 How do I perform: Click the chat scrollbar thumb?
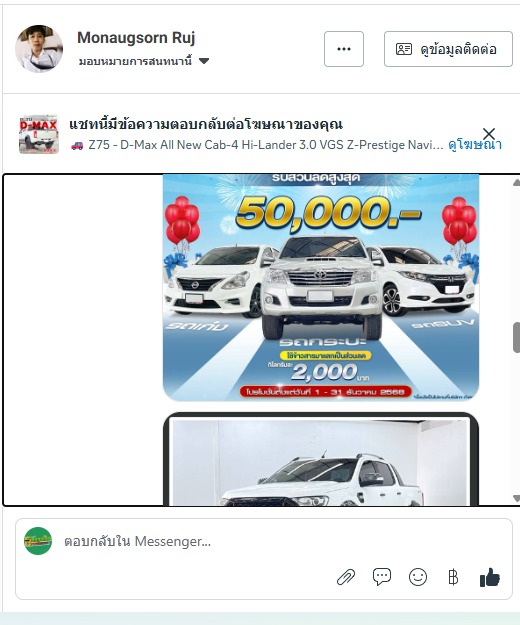pos(516,337)
